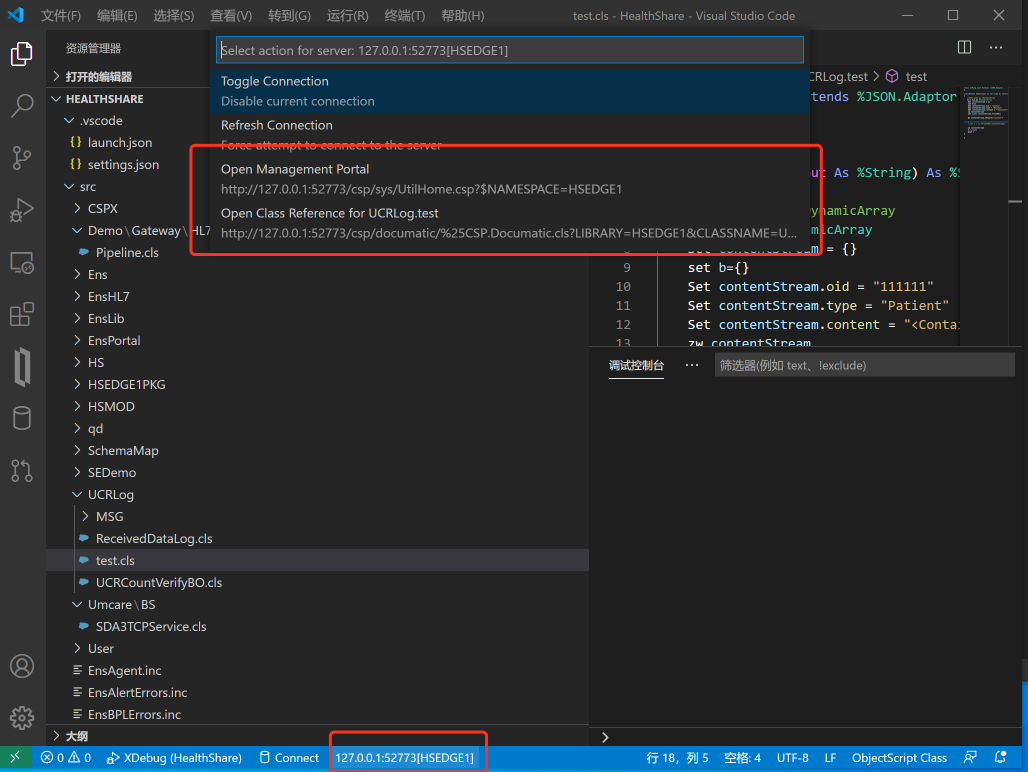Choose Open Management Portal action

coord(510,179)
